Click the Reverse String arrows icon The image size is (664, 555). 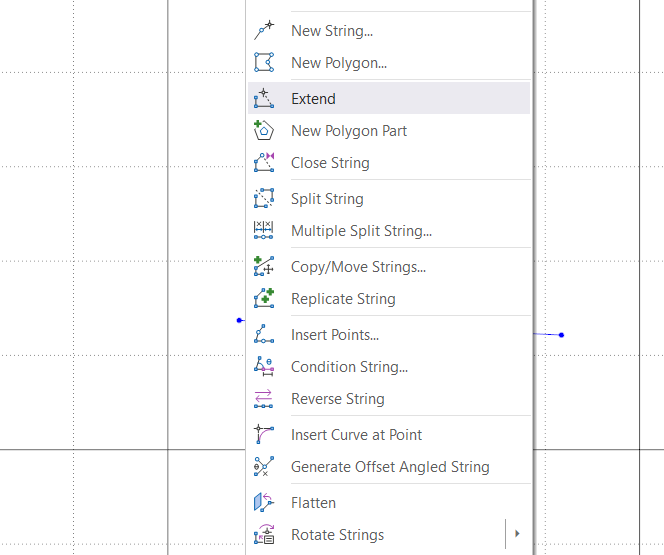[264, 399]
